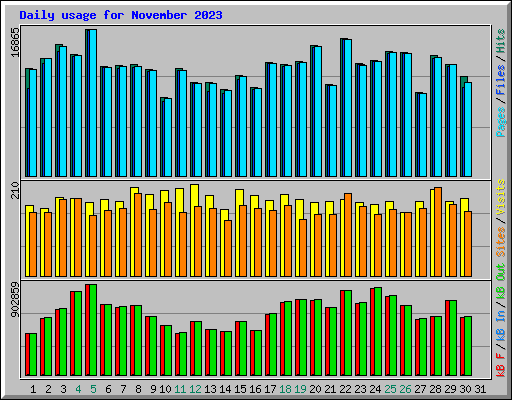The height and width of the screenshot is (400, 512).
Task: Click the 'Files' legend label
Action: [x=501, y=80]
